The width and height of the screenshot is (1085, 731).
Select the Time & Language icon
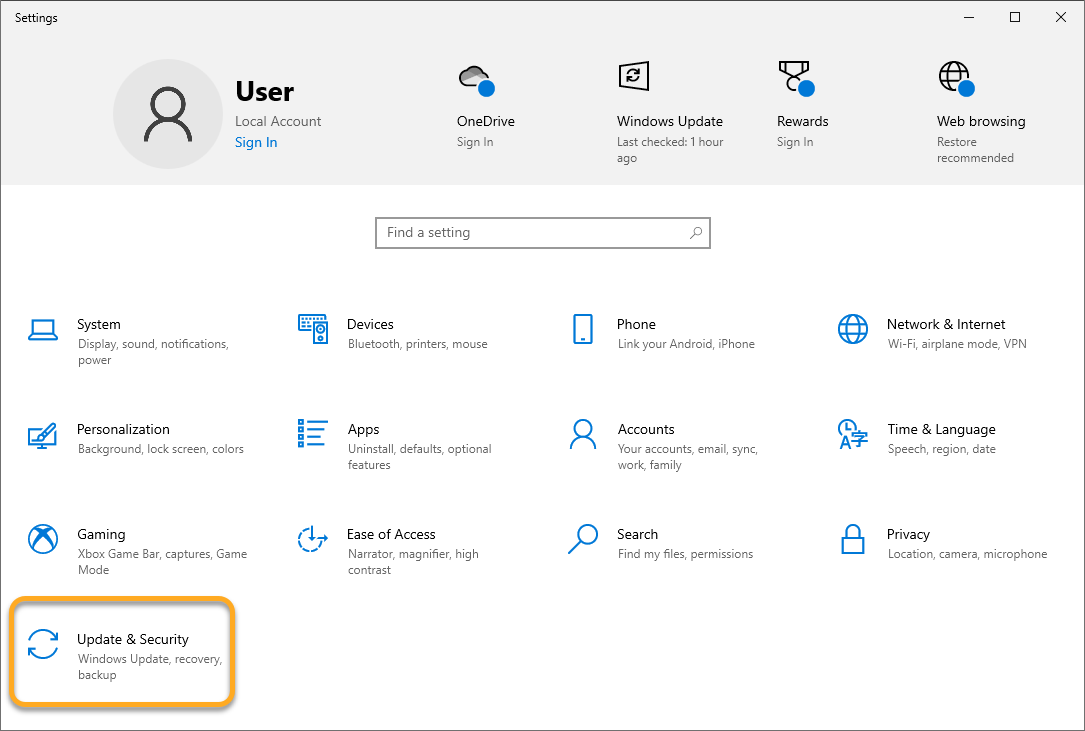point(853,434)
